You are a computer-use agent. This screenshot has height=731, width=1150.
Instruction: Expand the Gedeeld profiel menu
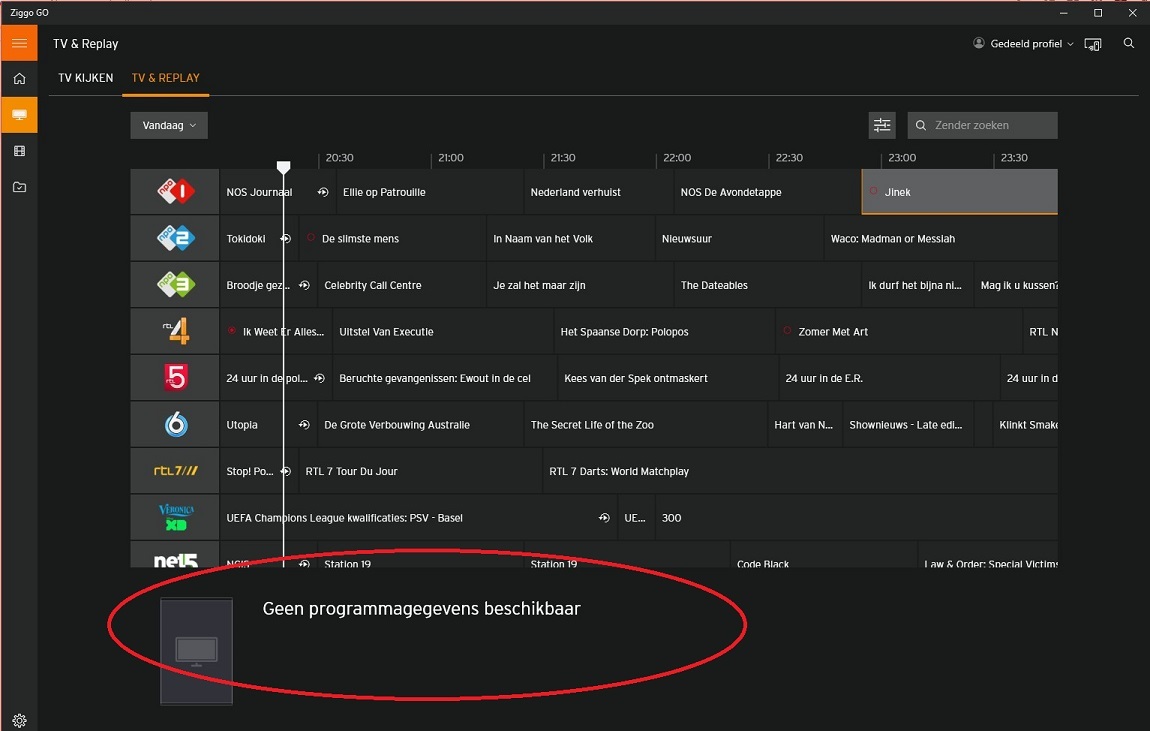(1023, 44)
